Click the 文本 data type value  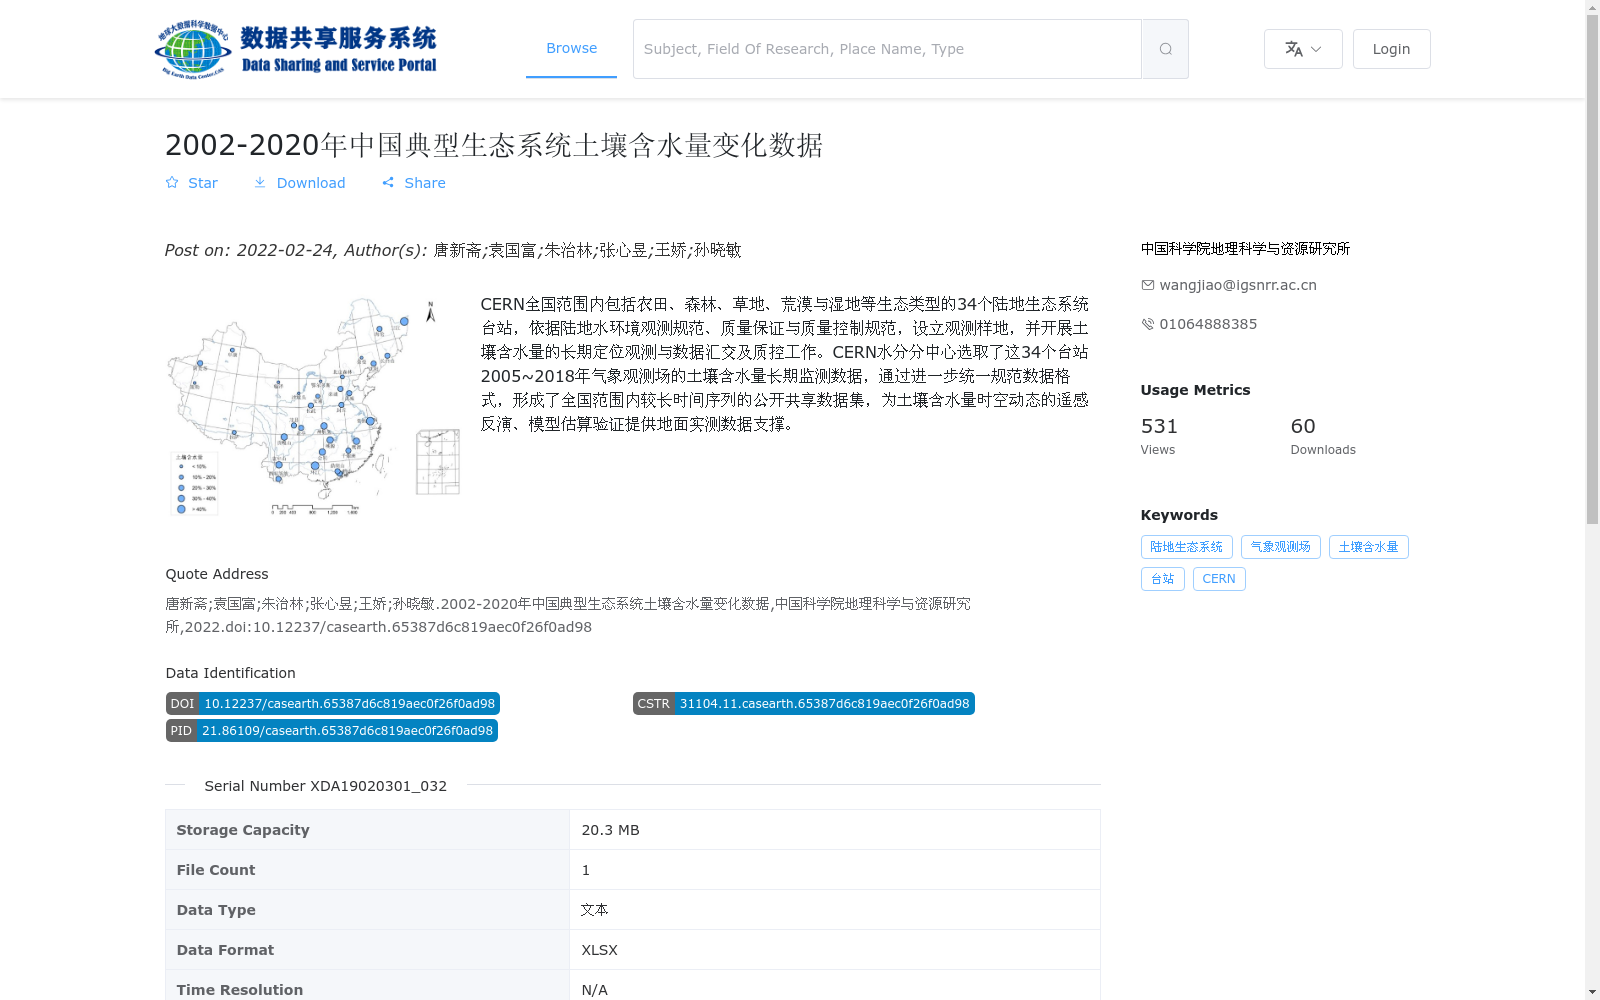click(x=594, y=910)
